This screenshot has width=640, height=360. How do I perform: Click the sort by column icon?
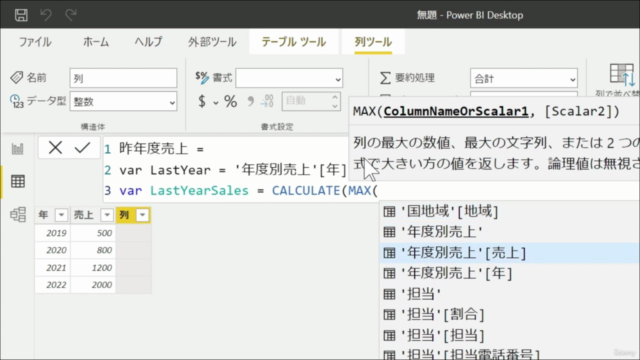click(622, 75)
